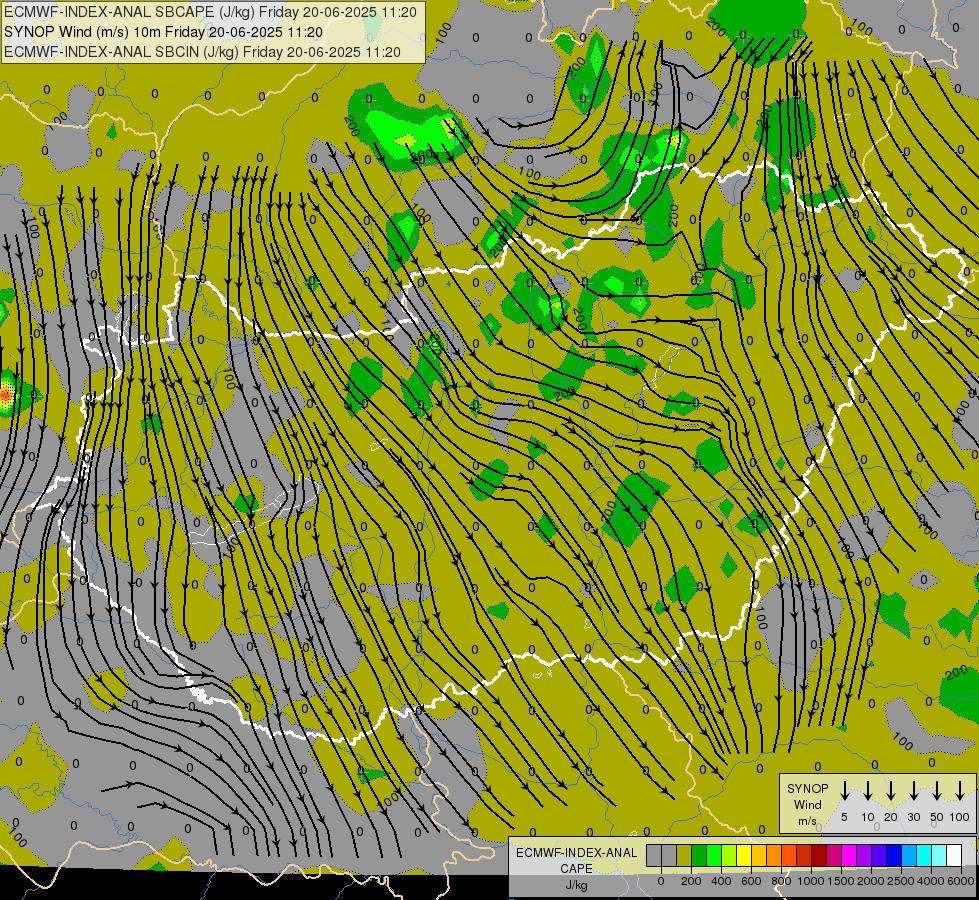Click the '0' tick label on CAPE scale
Screen dimensions: 979x900
pyautogui.click(x=661, y=881)
